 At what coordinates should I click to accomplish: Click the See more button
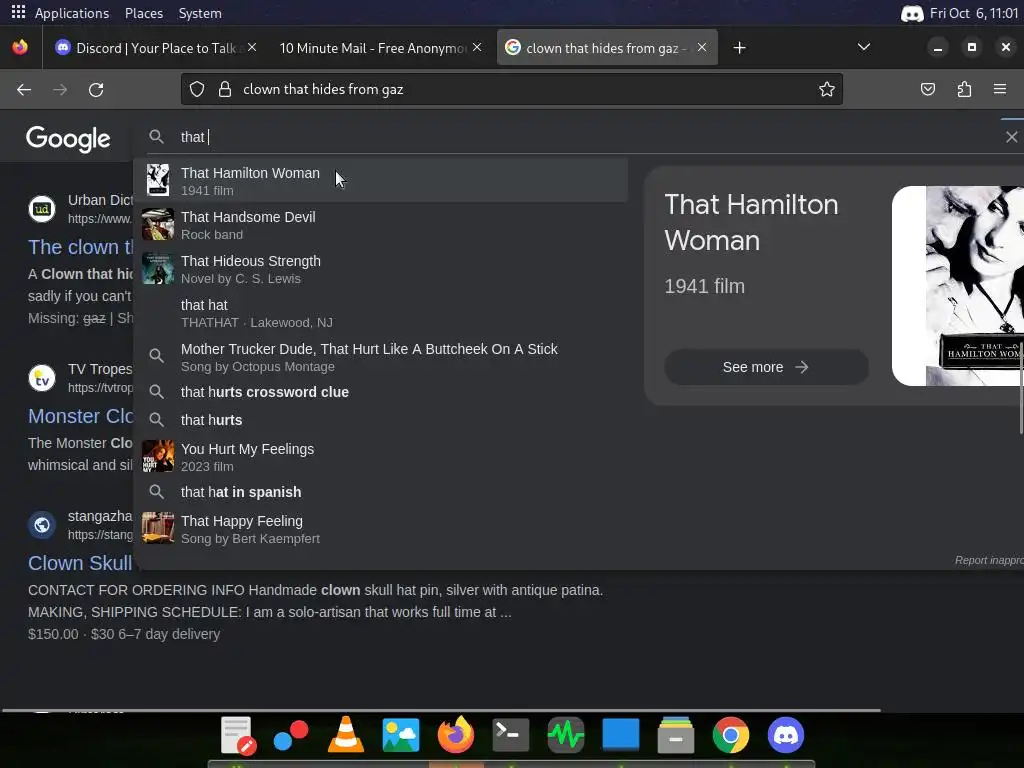coord(766,367)
